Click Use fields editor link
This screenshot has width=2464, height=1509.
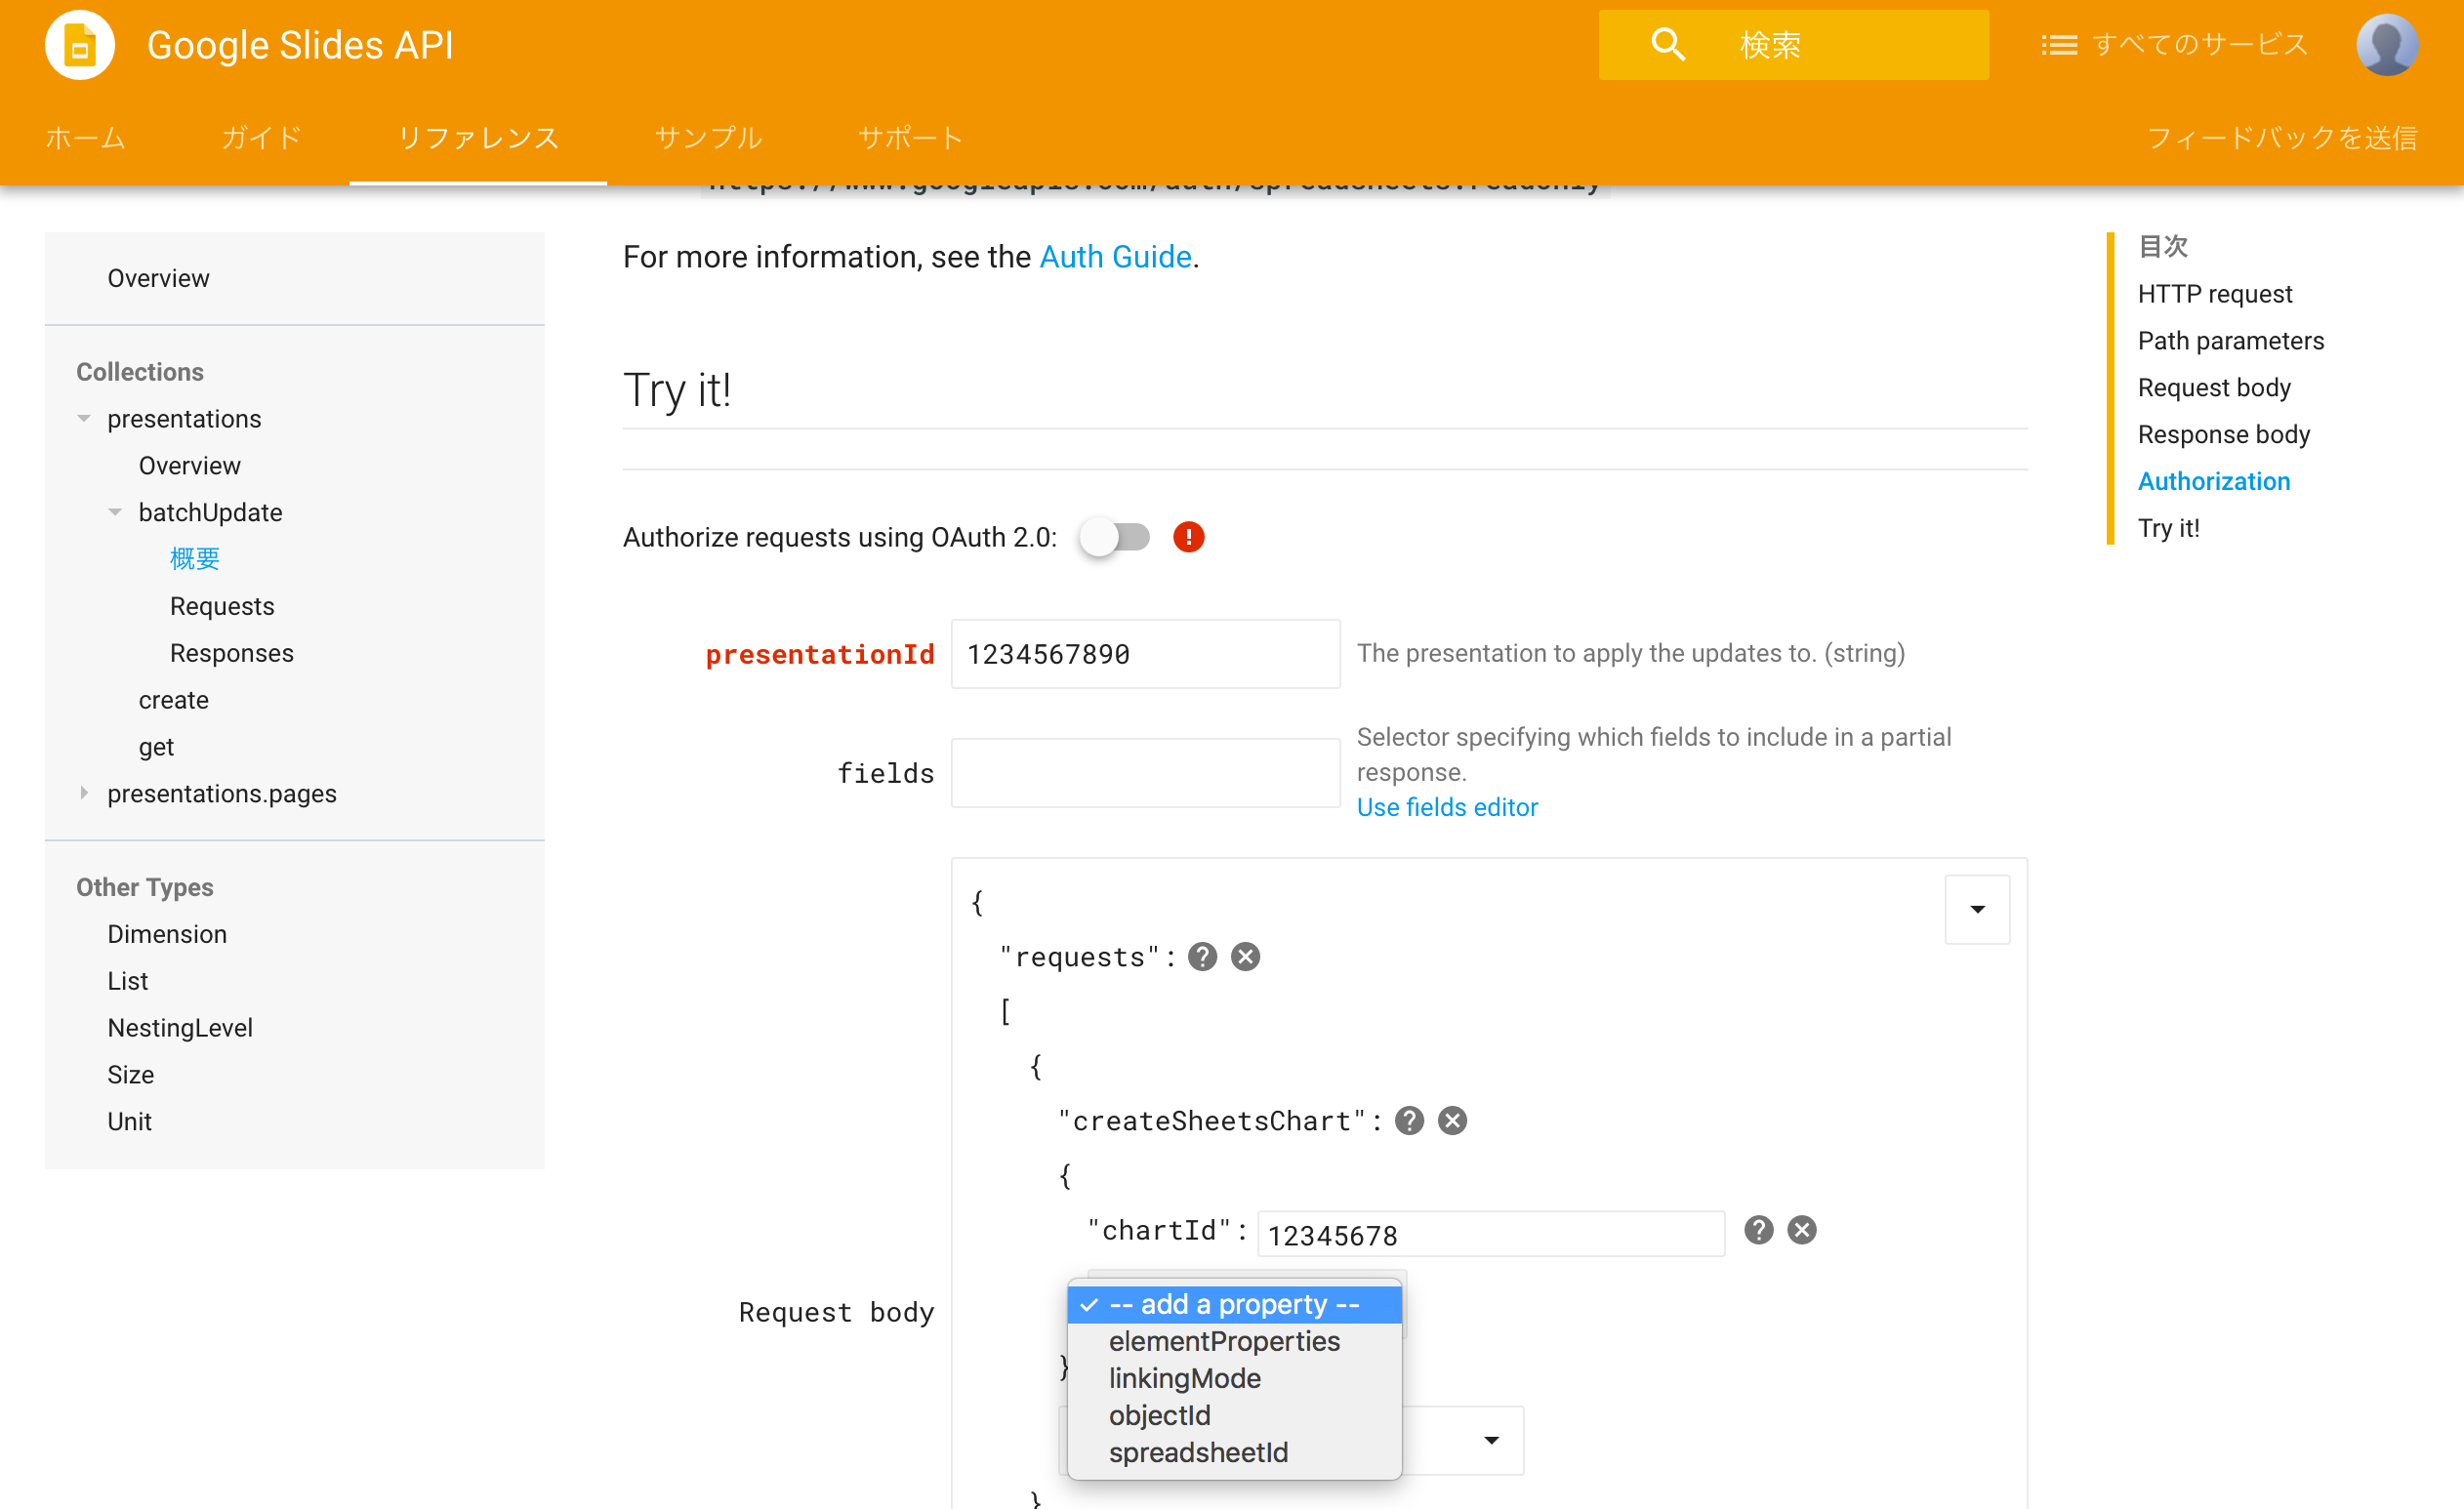click(1447, 807)
